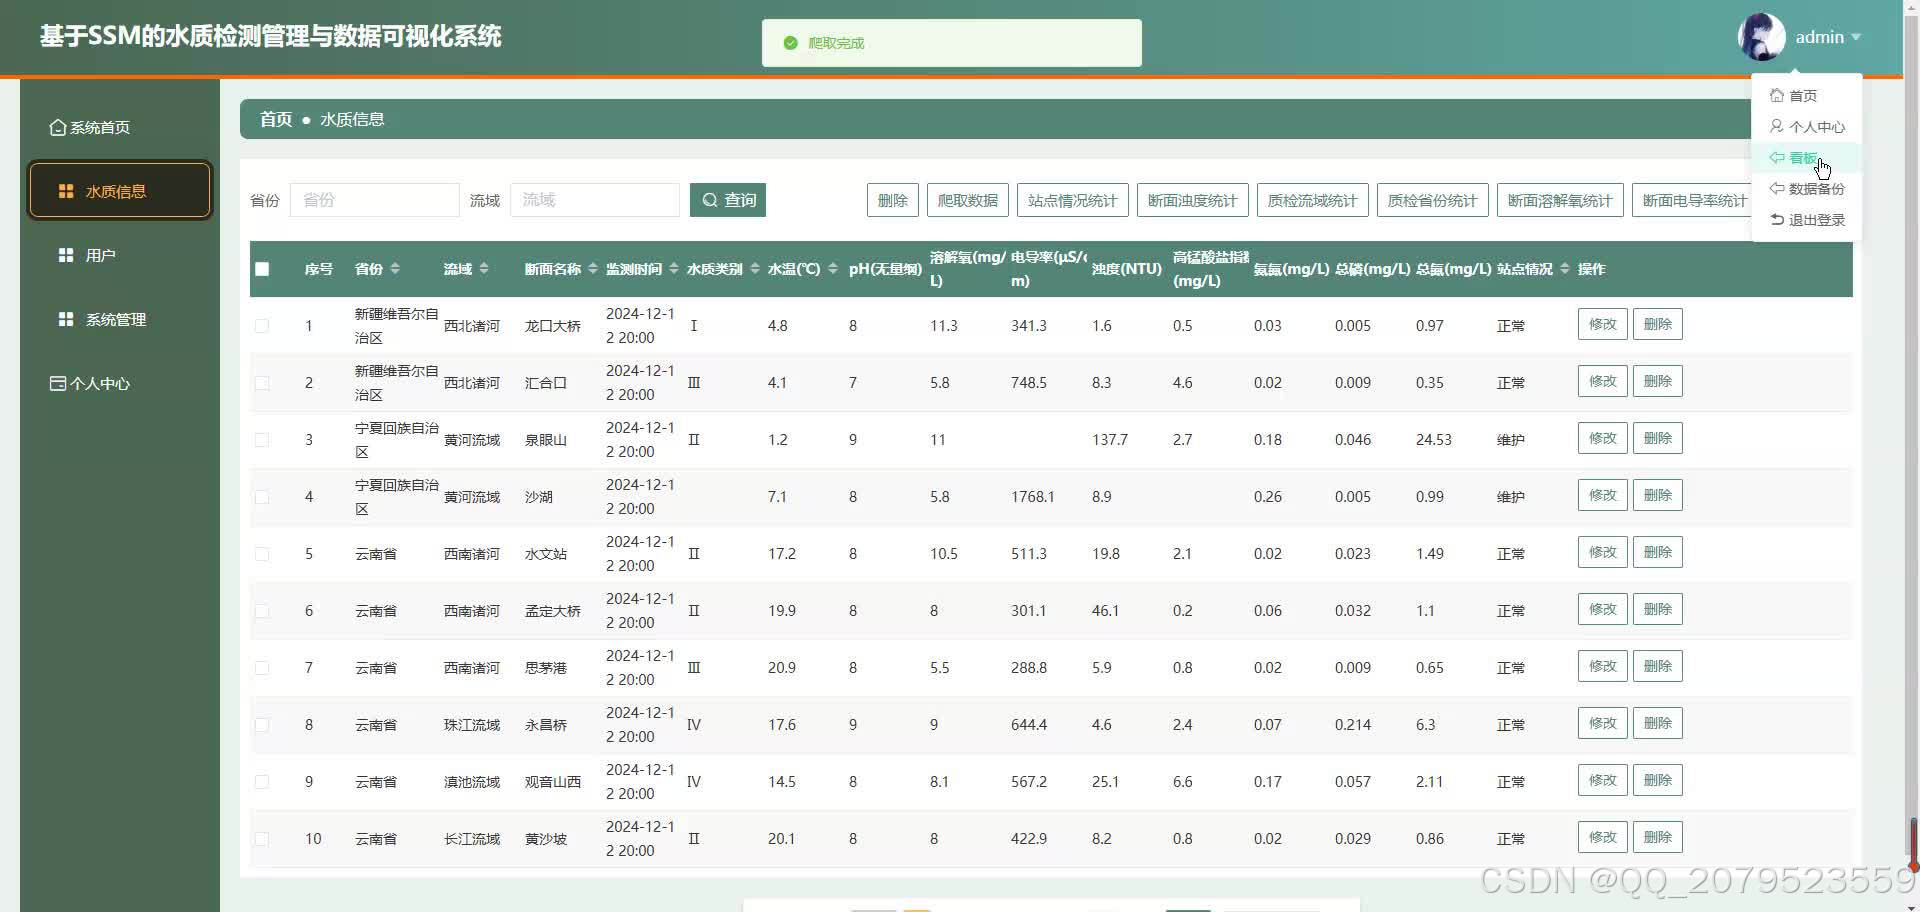Open 断面浊度统计 chart button

(1192, 200)
